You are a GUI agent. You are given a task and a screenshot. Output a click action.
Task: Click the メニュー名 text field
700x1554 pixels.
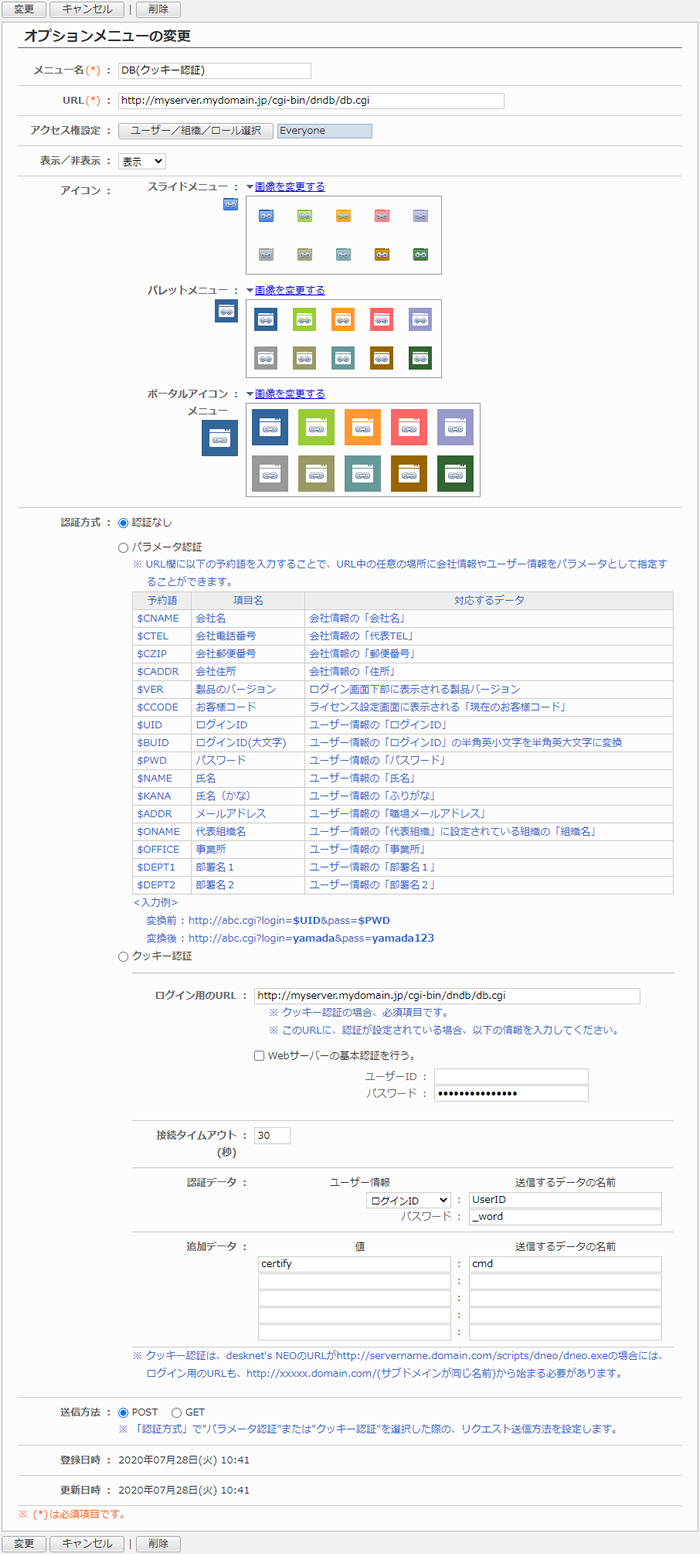(214, 71)
